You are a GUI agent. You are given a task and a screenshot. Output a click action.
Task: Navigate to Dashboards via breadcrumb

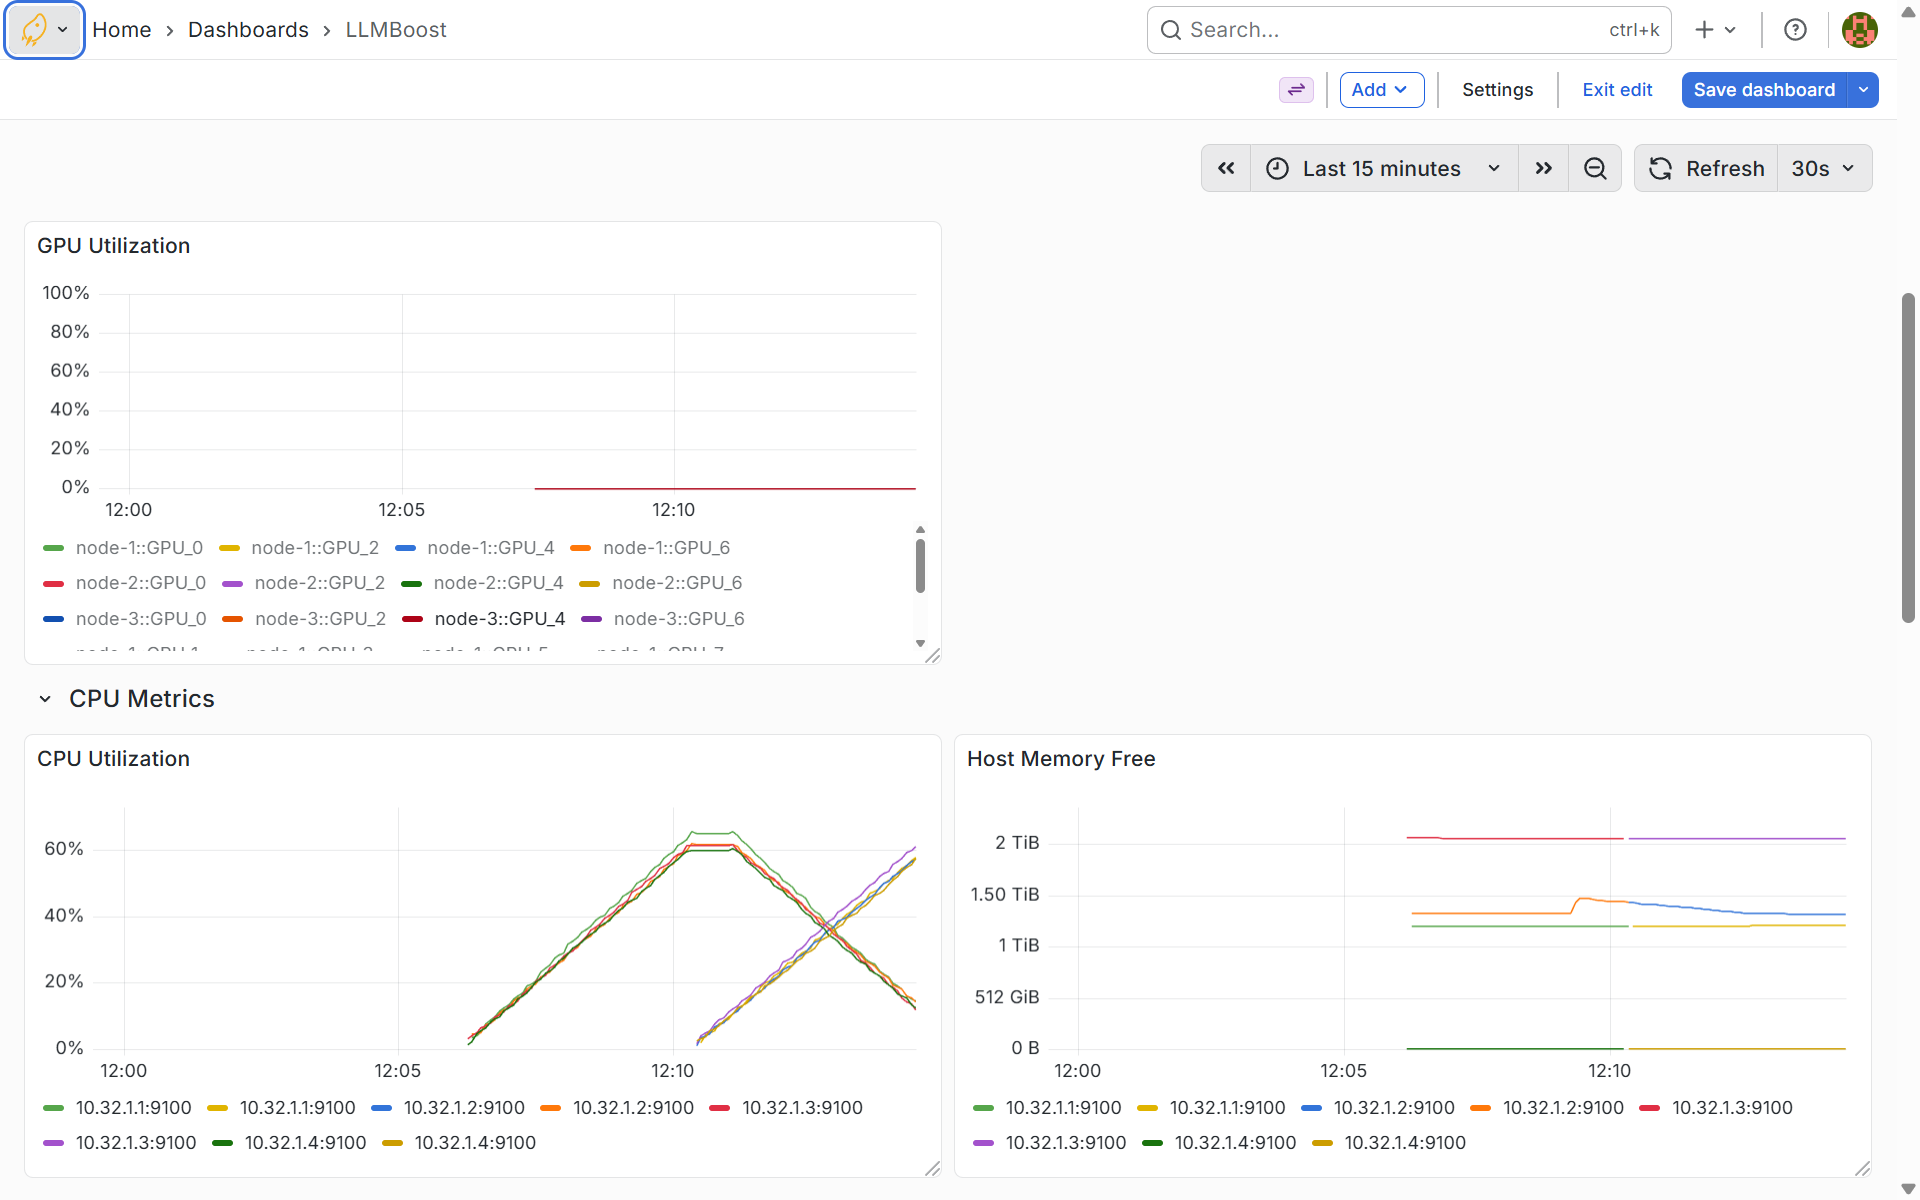[248, 29]
